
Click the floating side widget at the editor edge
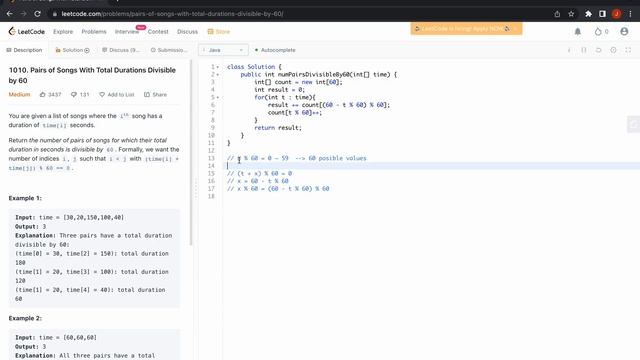click(633, 124)
